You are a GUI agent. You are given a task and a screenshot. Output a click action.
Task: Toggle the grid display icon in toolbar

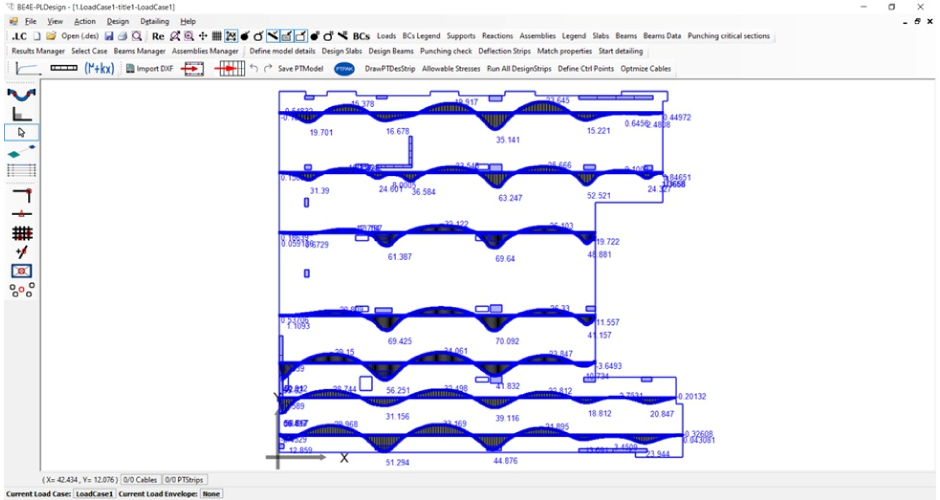217,36
